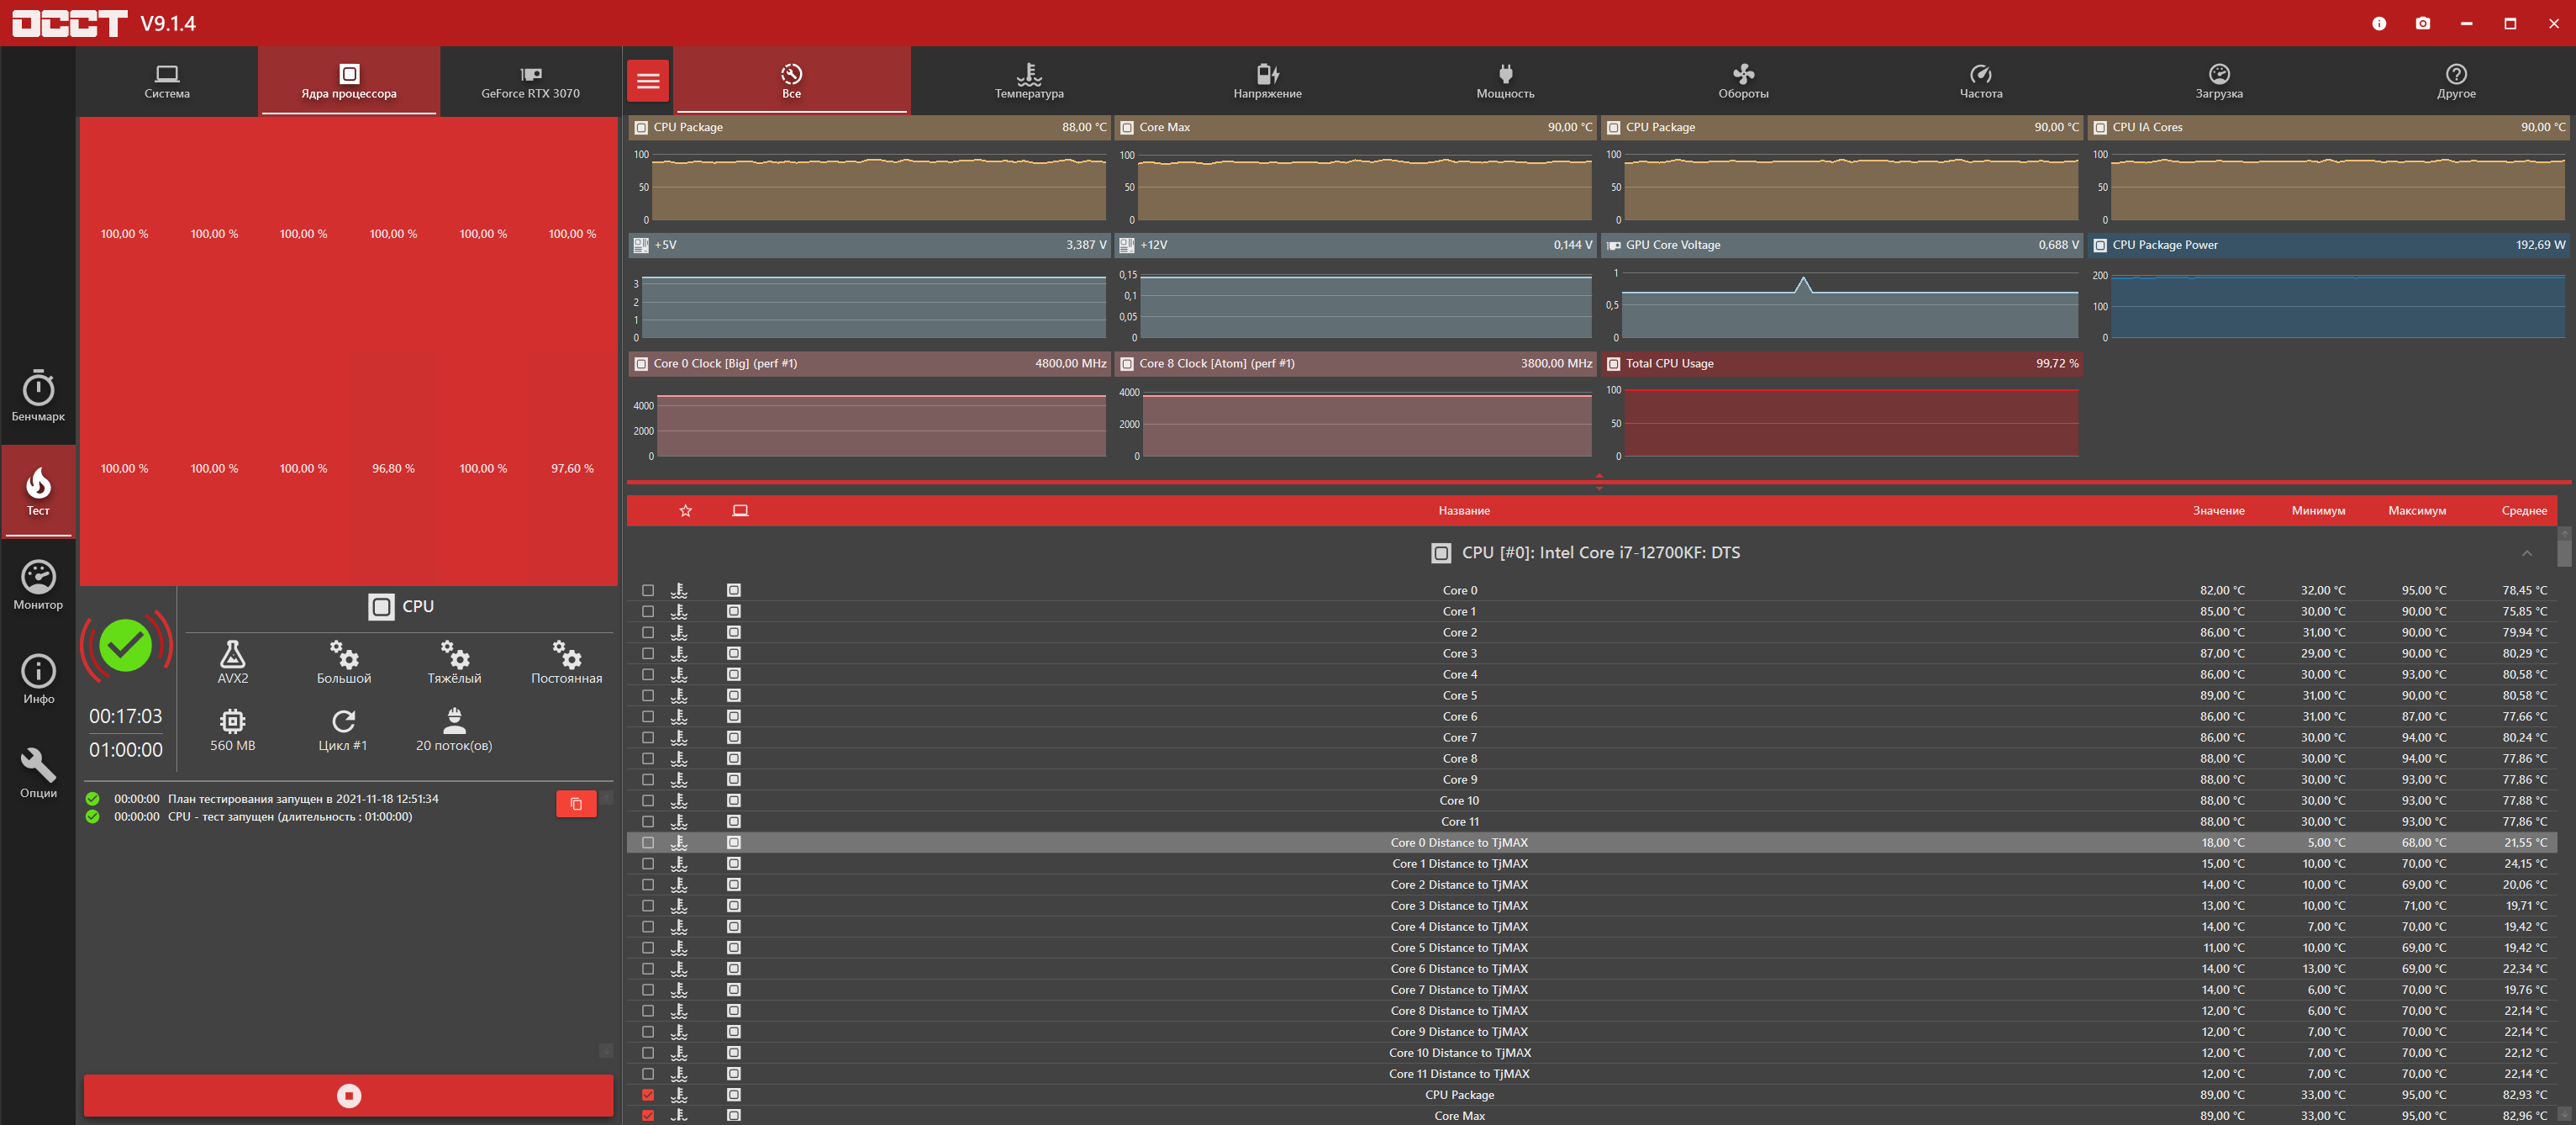2576x1125 pixels.
Task: Uncheck the CPU Package row checkbox
Action: 648,1095
